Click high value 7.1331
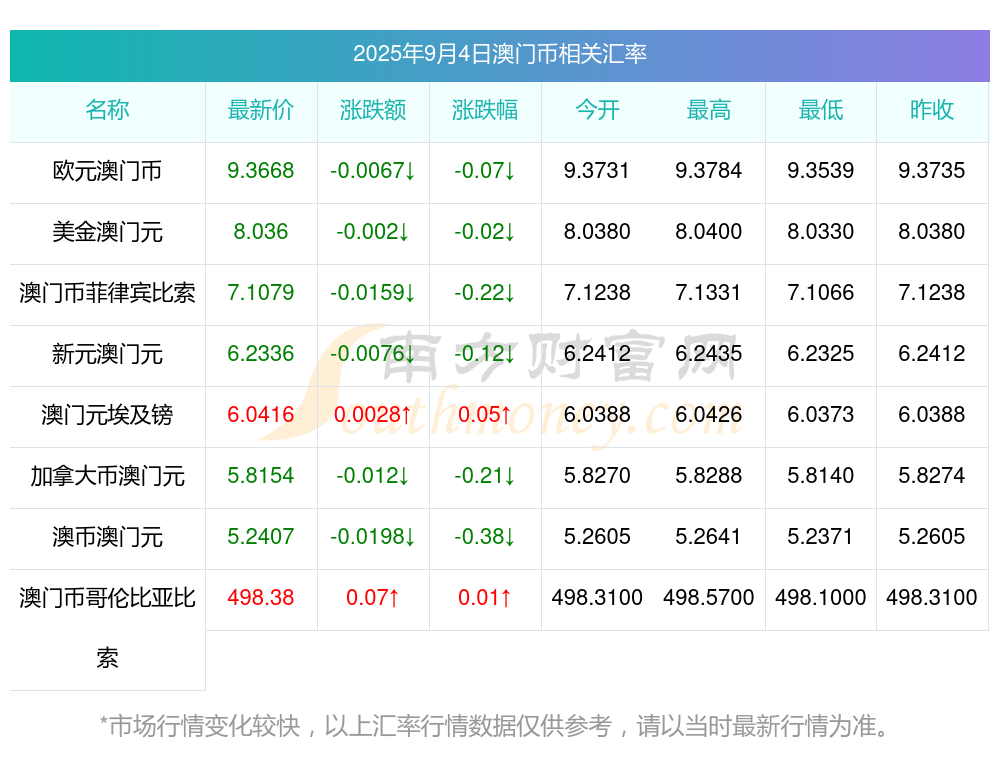1000x757 pixels. click(x=709, y=293)
